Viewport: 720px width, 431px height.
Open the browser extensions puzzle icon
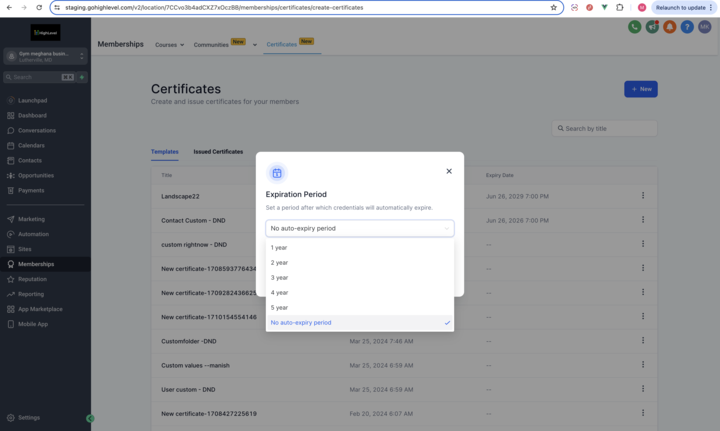620,7
